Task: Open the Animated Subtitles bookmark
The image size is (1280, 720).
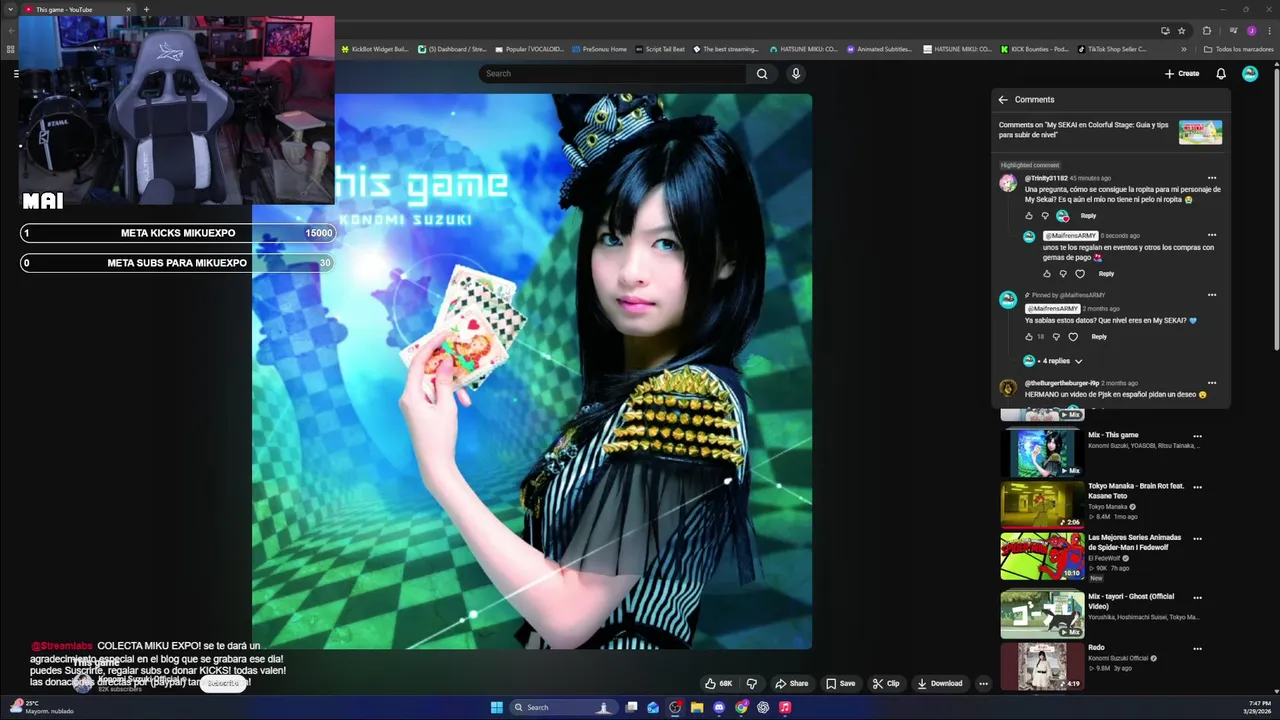Action: pyautogui.click(x=878, y=49)
